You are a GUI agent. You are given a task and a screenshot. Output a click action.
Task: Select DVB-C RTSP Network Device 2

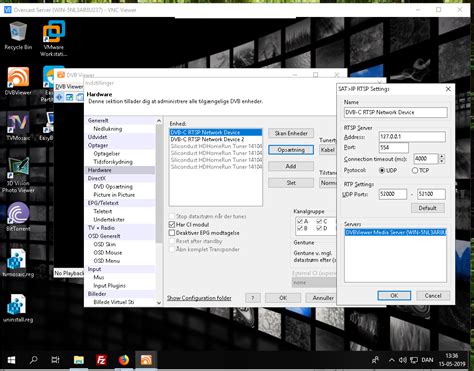[216, 139]
